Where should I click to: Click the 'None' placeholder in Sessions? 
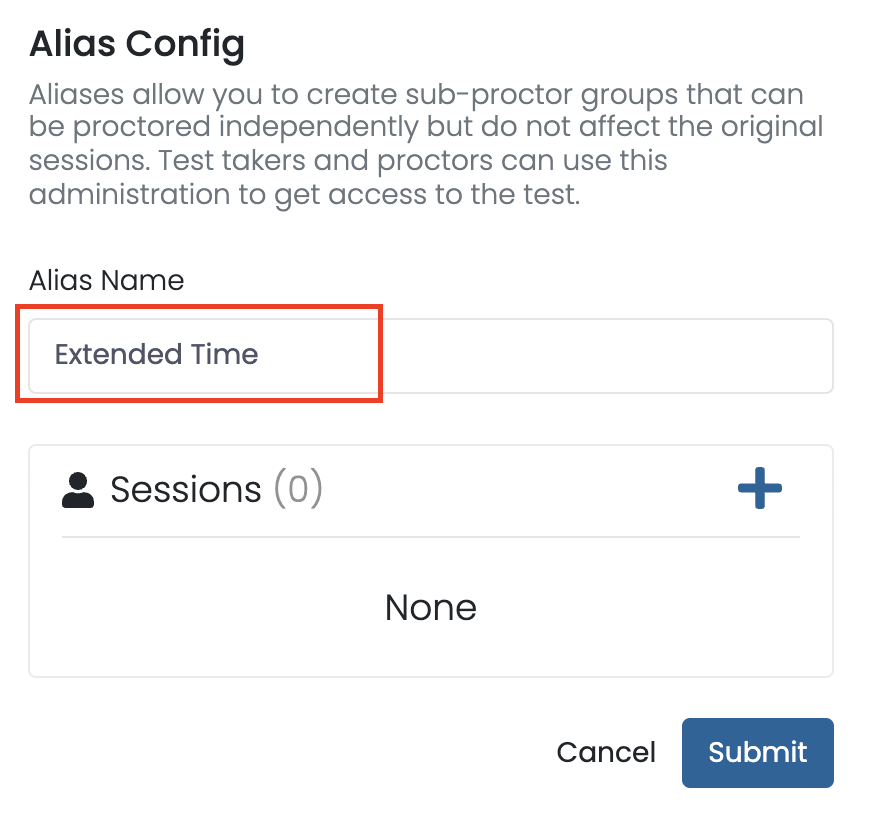coord(430,607)
